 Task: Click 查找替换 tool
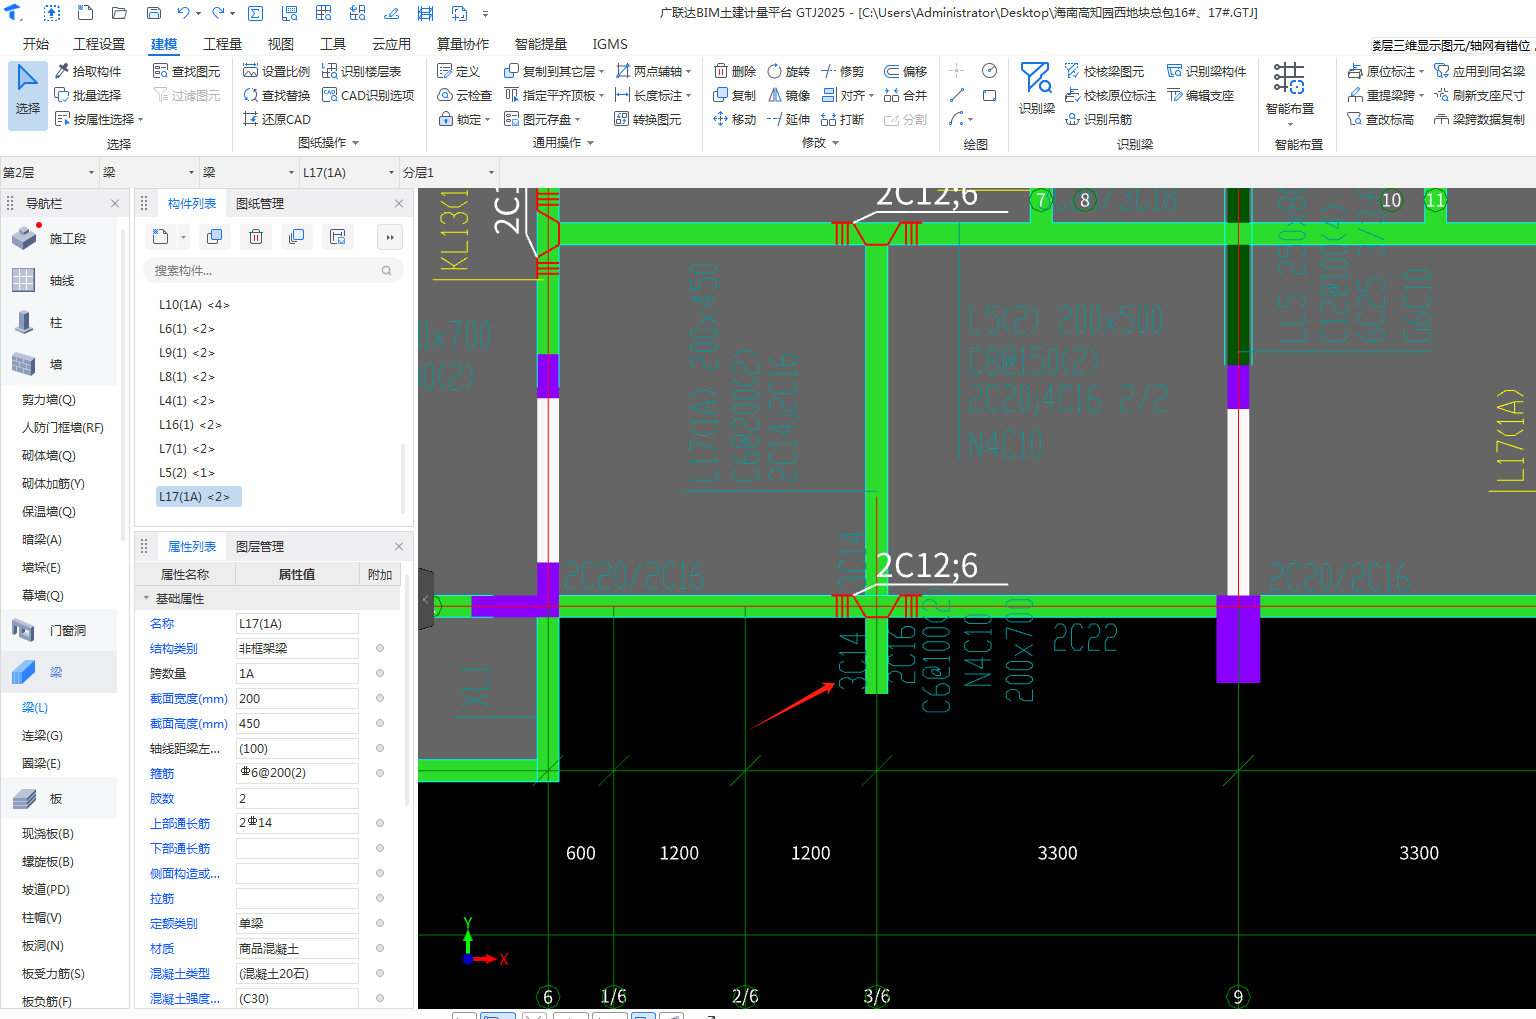pyautogui.click(x=277, y=95)
